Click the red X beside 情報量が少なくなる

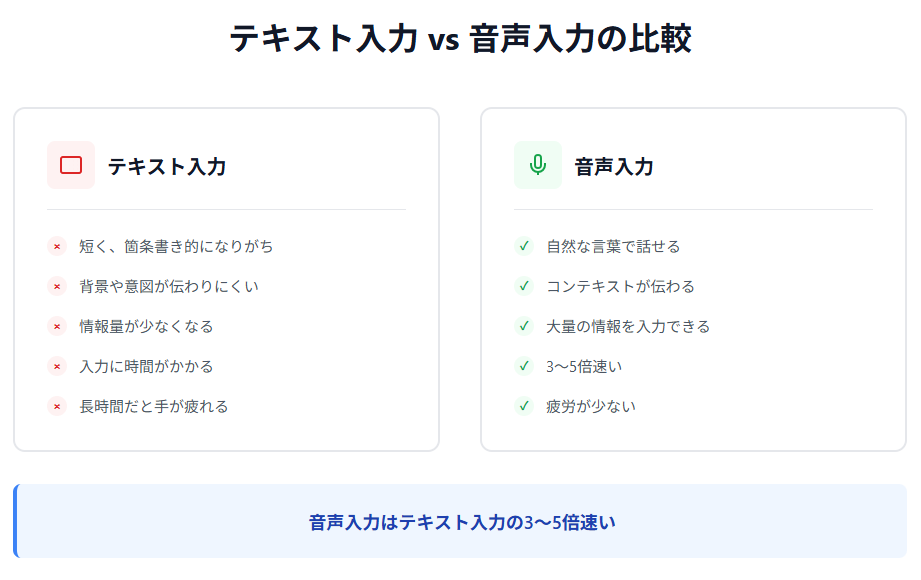click(57, 326)
